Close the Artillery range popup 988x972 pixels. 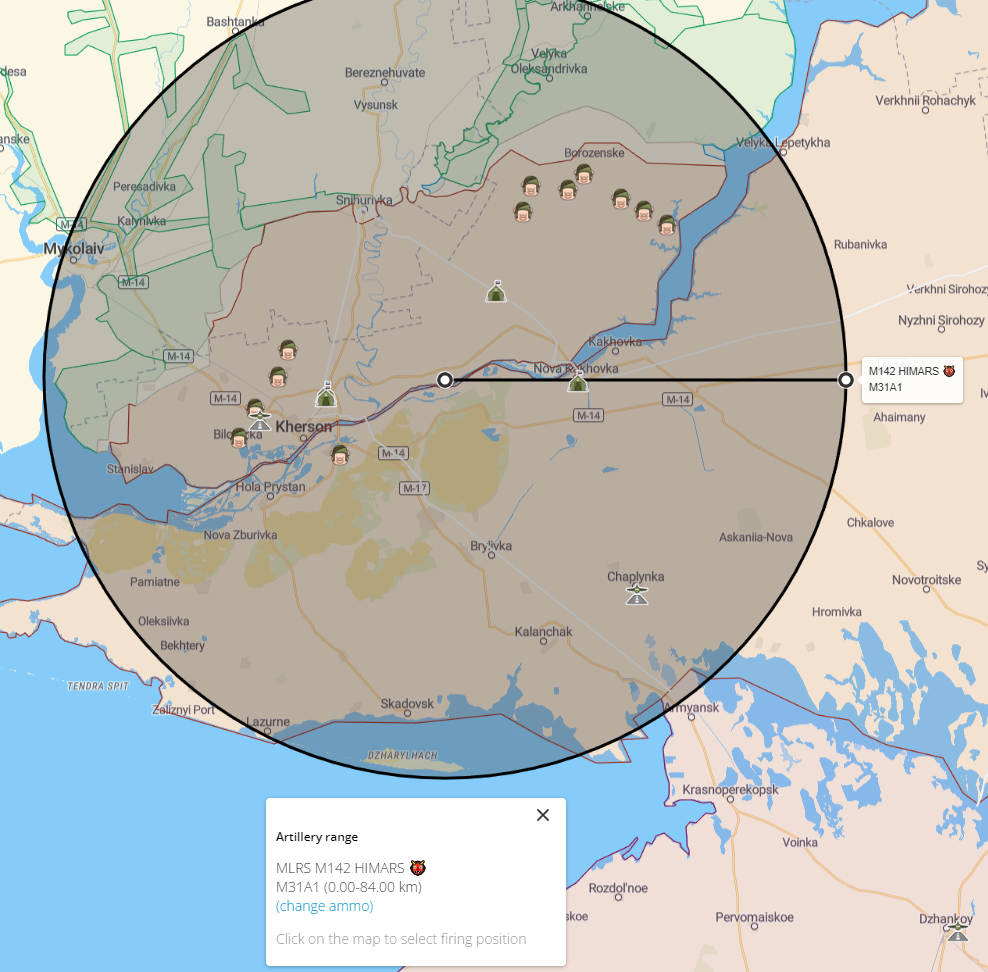coord(543,815)
